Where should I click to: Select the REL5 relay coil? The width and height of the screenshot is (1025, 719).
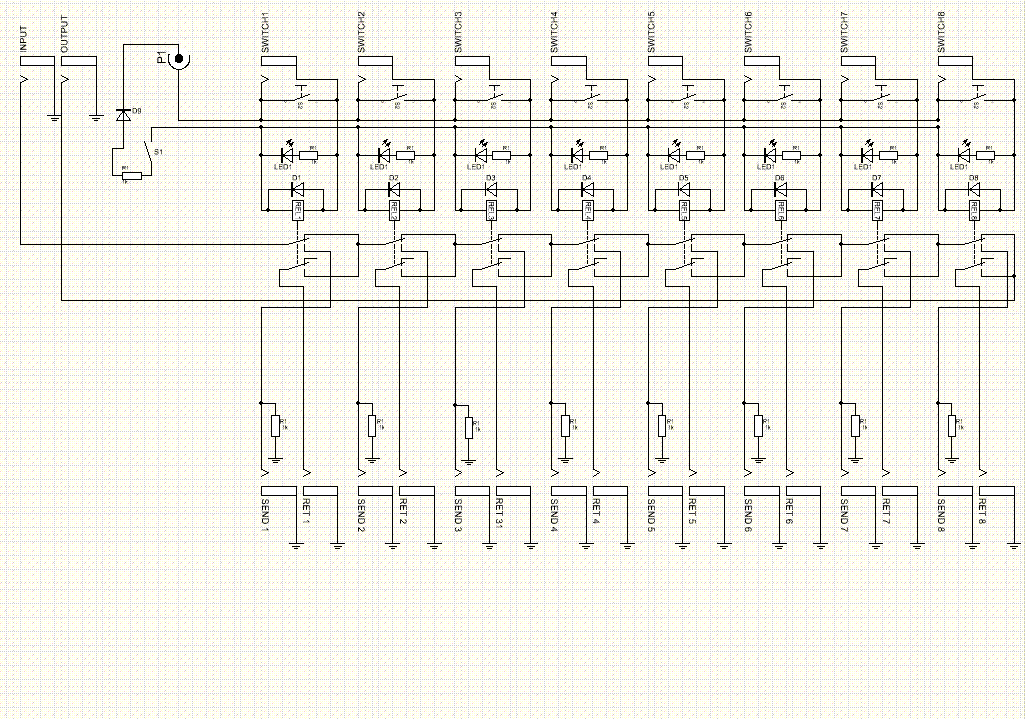(x=684, y=211)
